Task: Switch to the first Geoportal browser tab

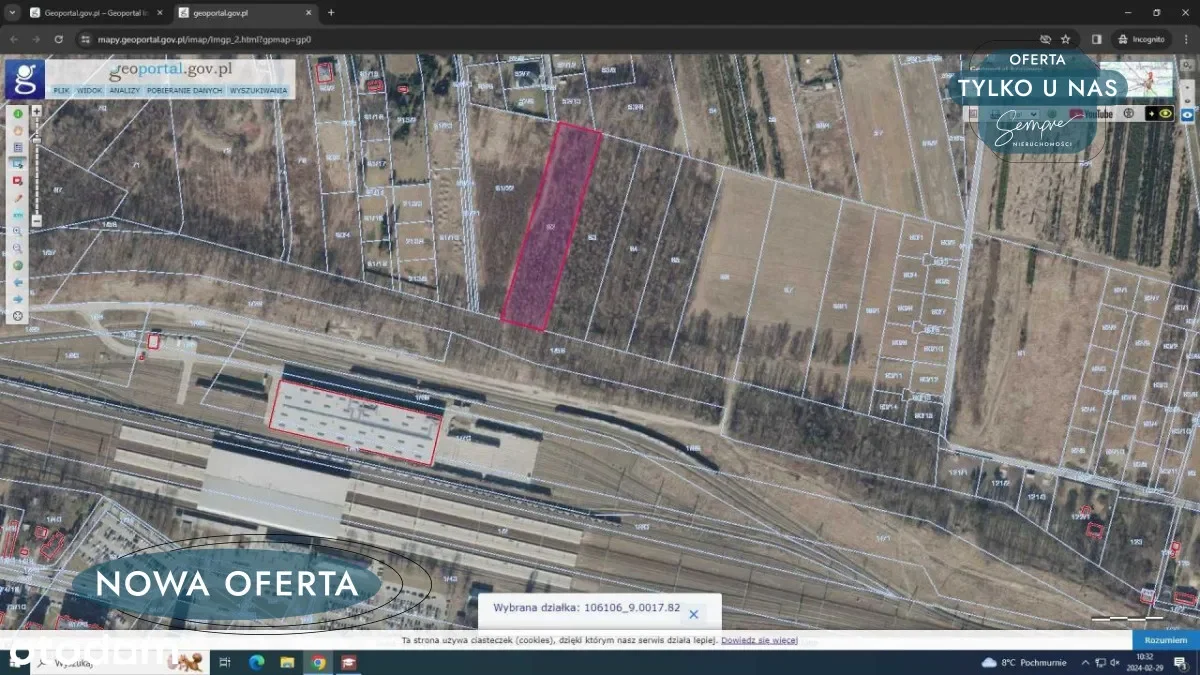Action: pyautogui.click(x=95, y=13)
